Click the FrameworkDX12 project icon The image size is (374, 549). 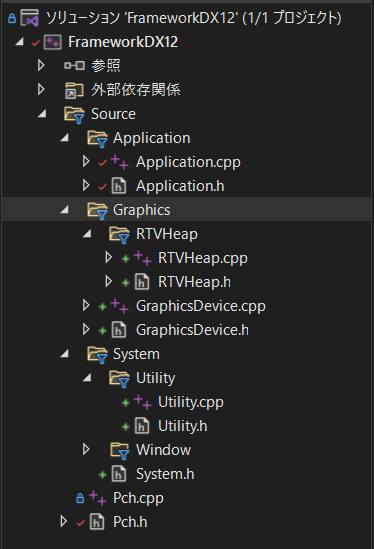(x=53, y=42)
